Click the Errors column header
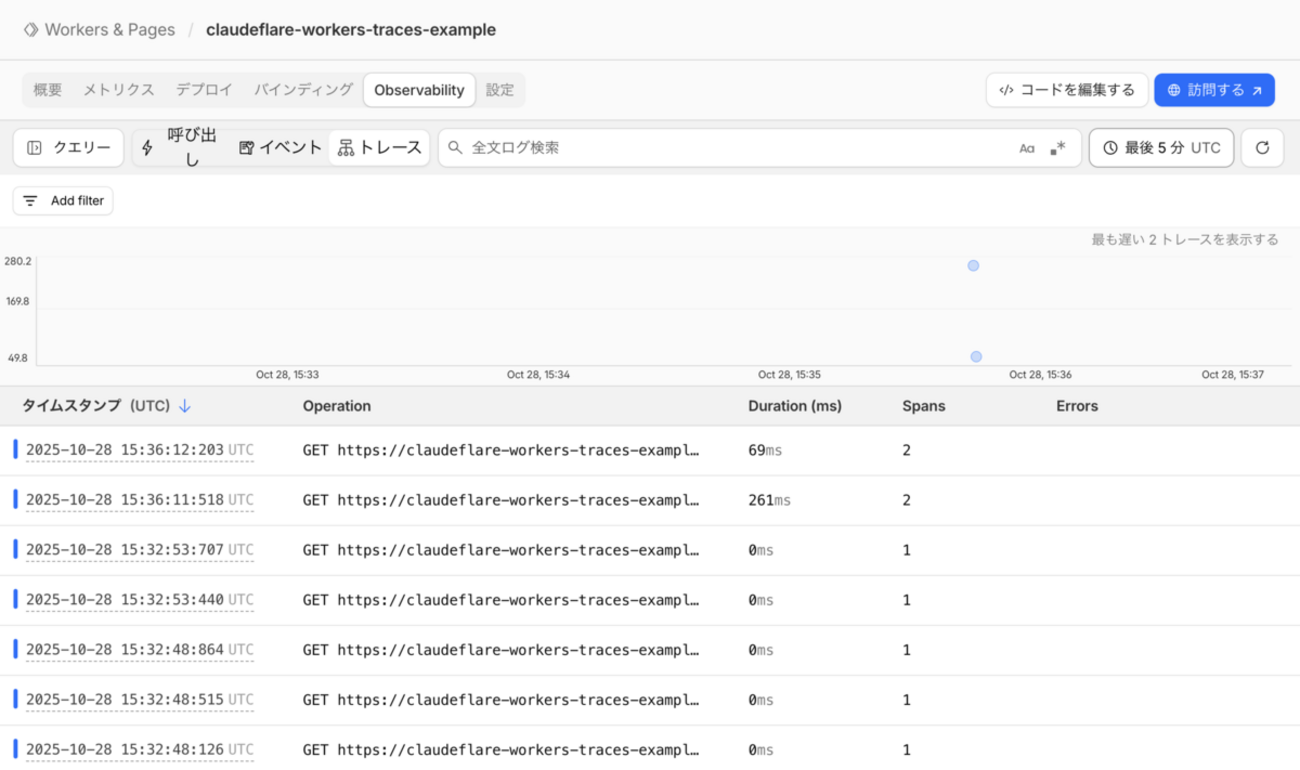 tap(1077, 406)
